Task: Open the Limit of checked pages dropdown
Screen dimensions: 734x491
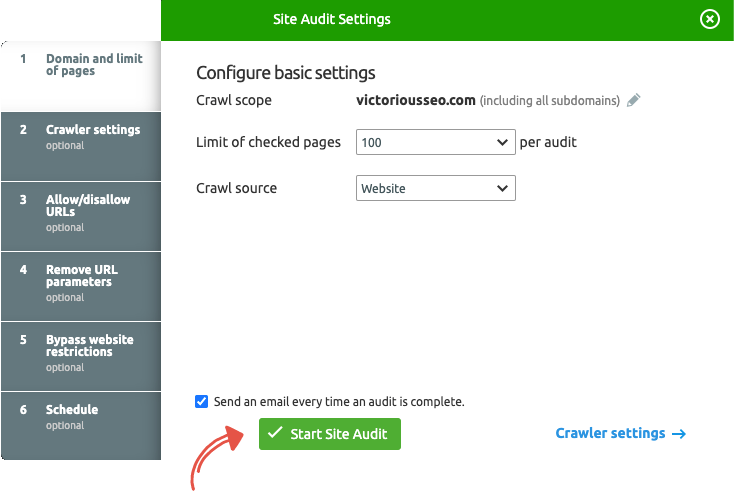Action: [x=435, y=143]
